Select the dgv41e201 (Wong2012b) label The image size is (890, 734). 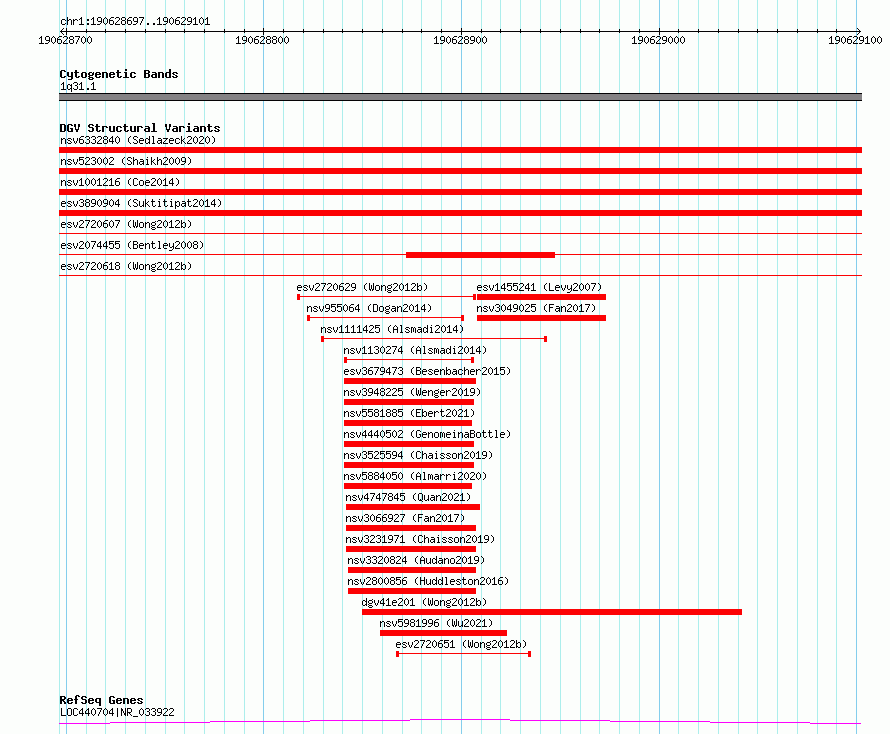click(x=424, y=602)
